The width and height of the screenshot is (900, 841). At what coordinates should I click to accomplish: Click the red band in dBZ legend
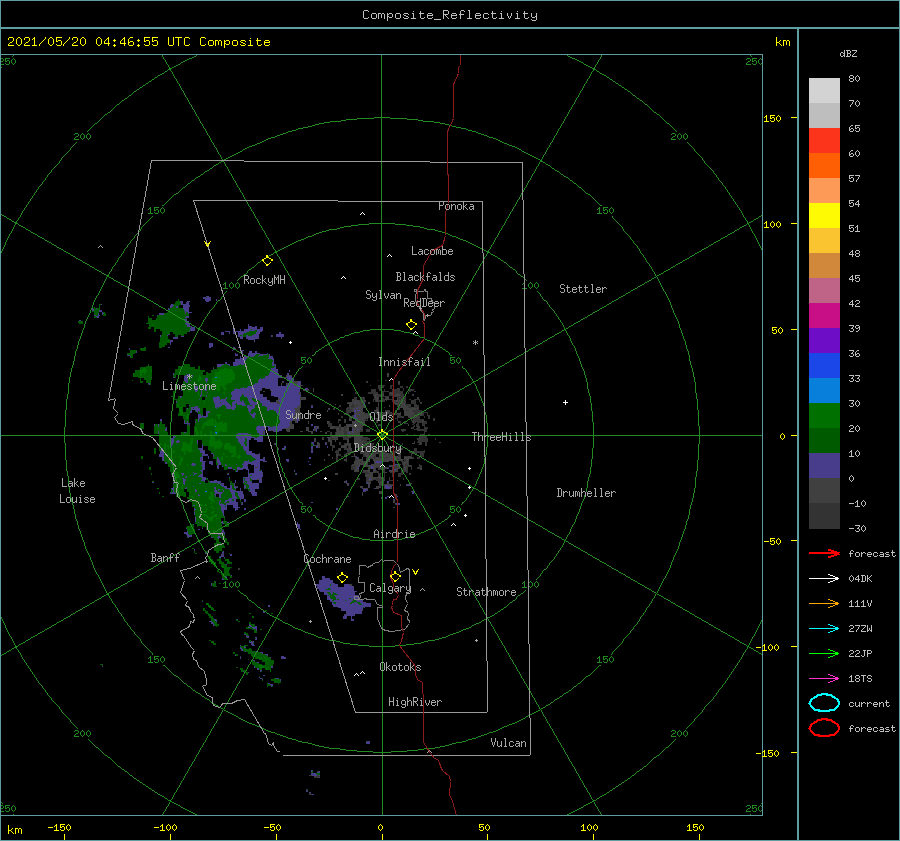(x=824, y=141)
